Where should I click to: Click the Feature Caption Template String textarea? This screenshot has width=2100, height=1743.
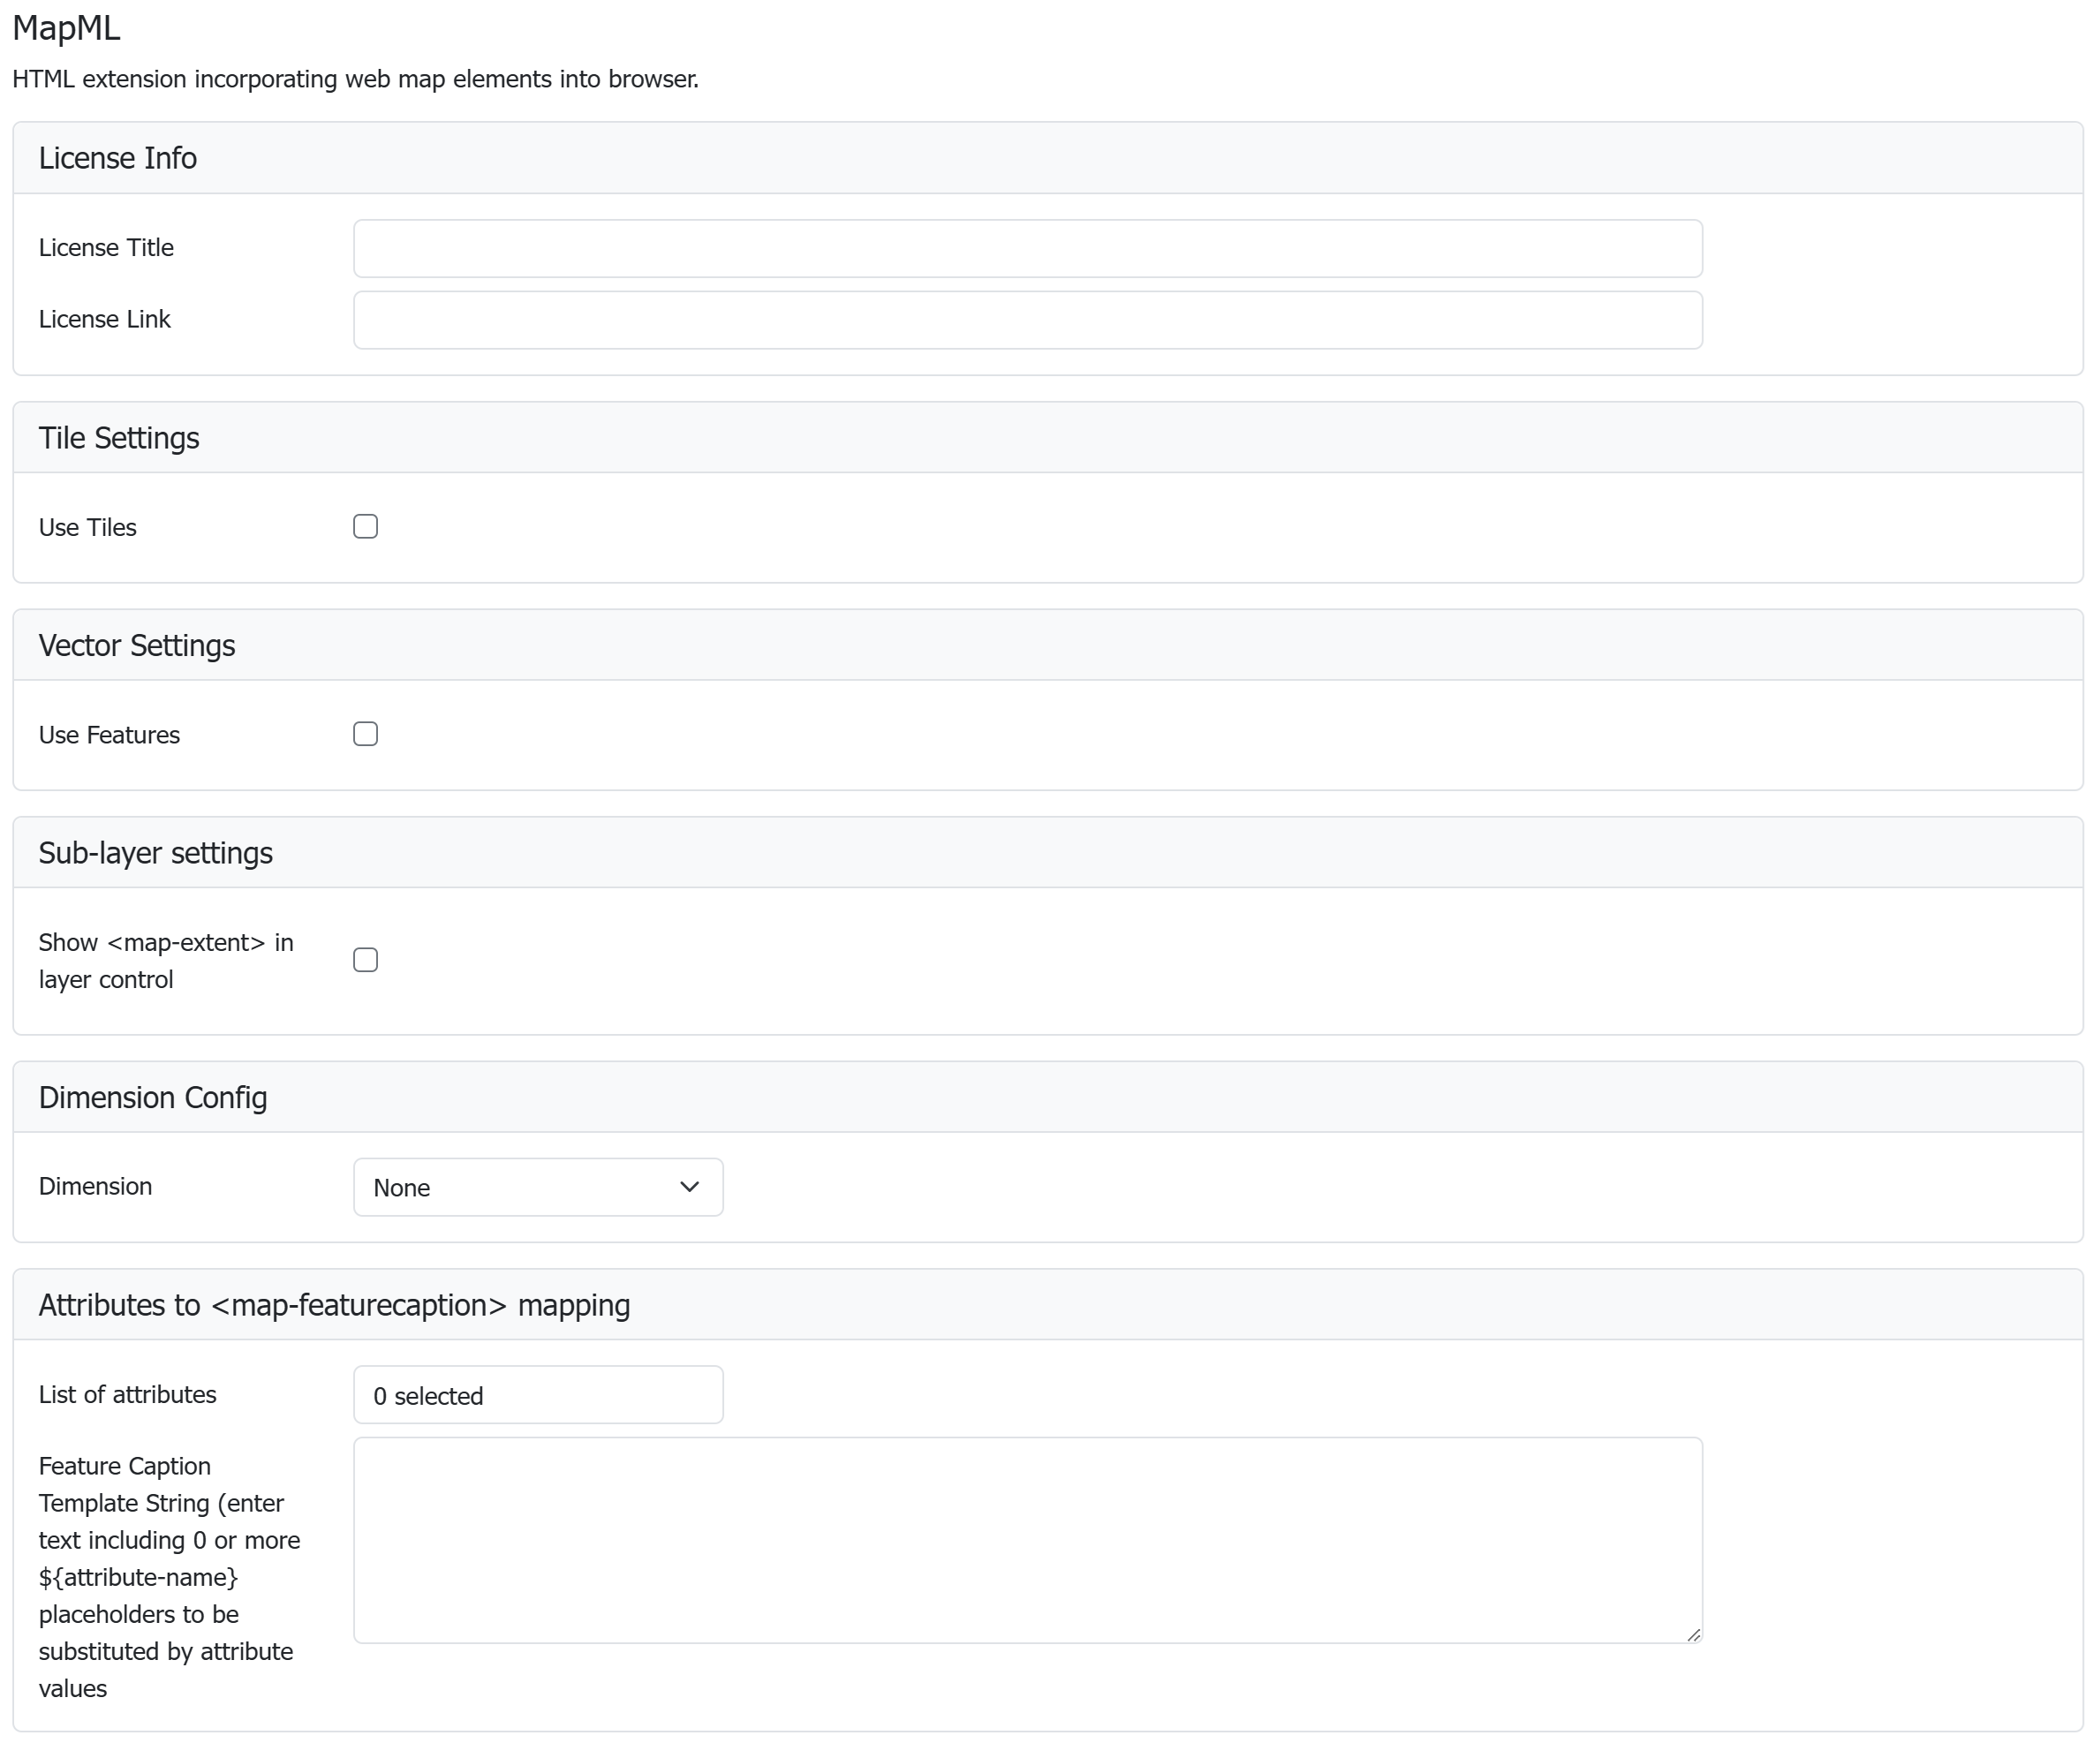tap(1027, 1539)
